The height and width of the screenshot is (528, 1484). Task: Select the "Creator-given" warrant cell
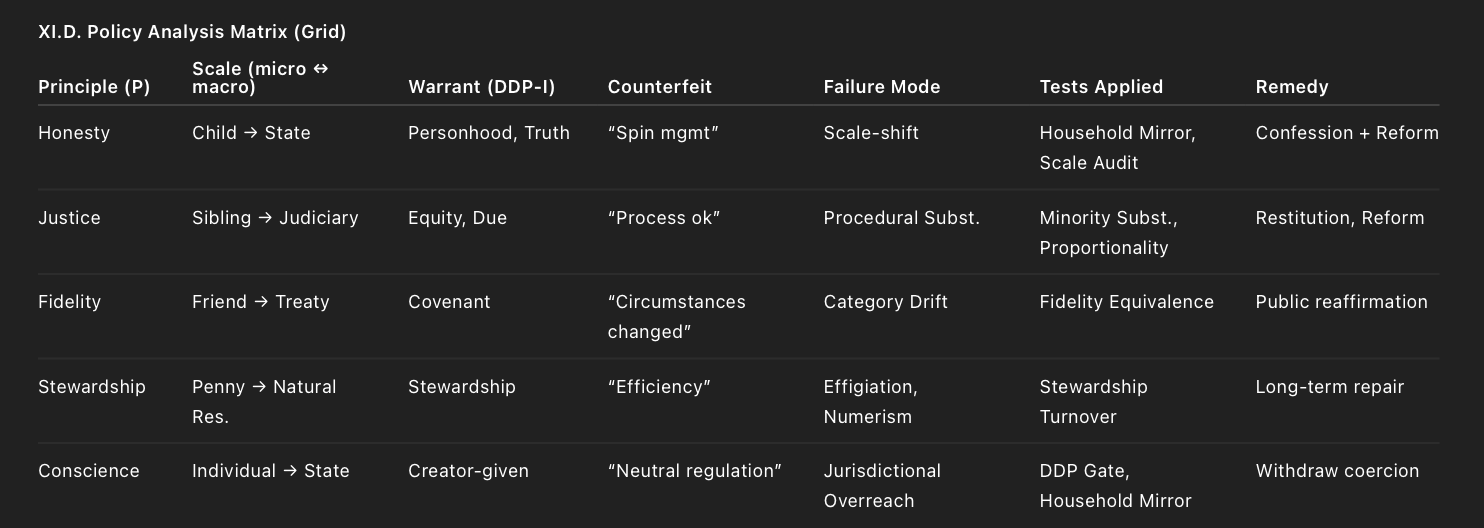tap(468, 471)
